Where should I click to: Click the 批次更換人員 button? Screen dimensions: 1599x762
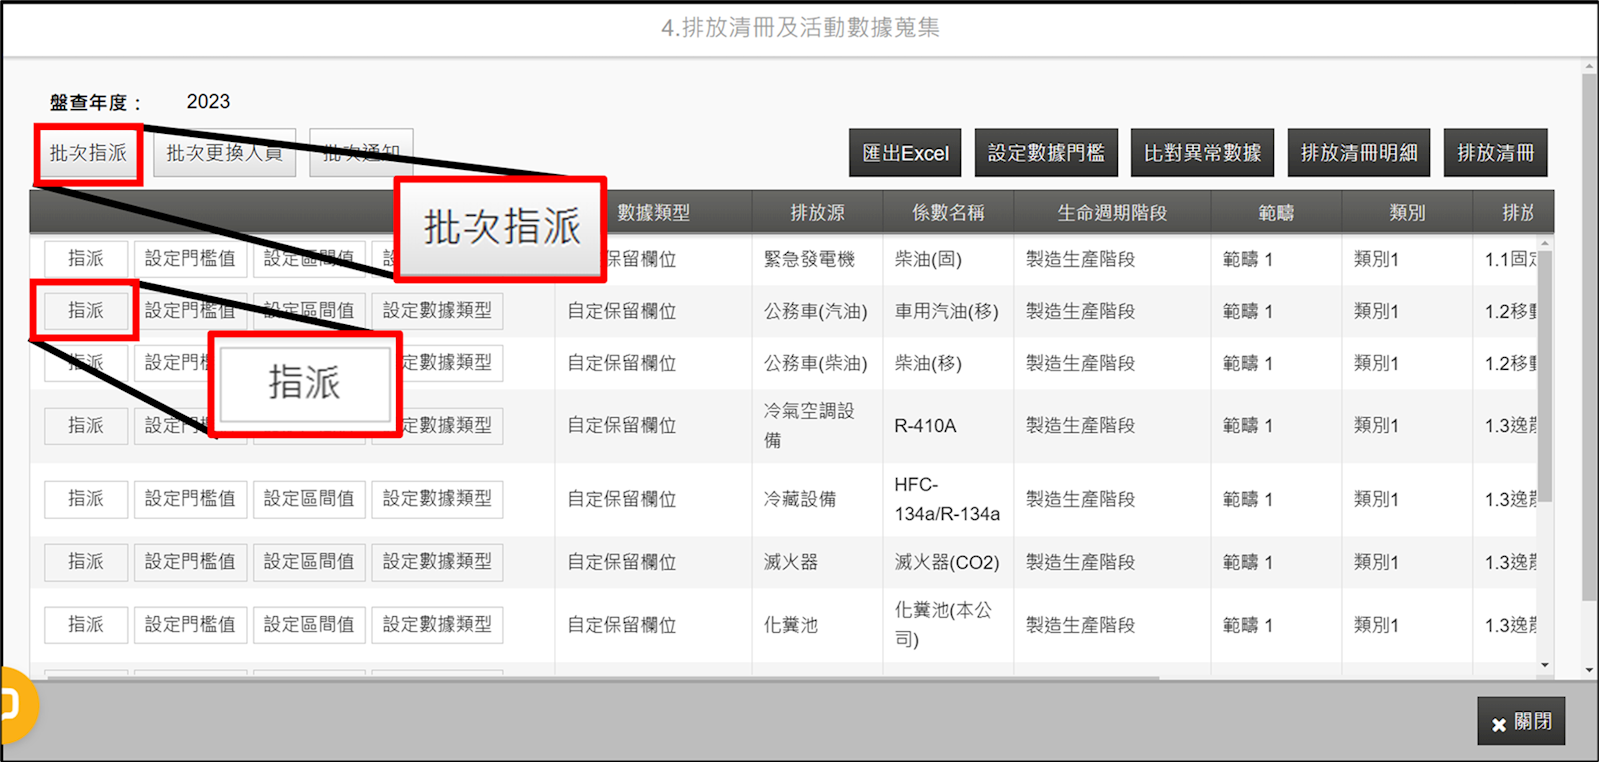(224, 153)
